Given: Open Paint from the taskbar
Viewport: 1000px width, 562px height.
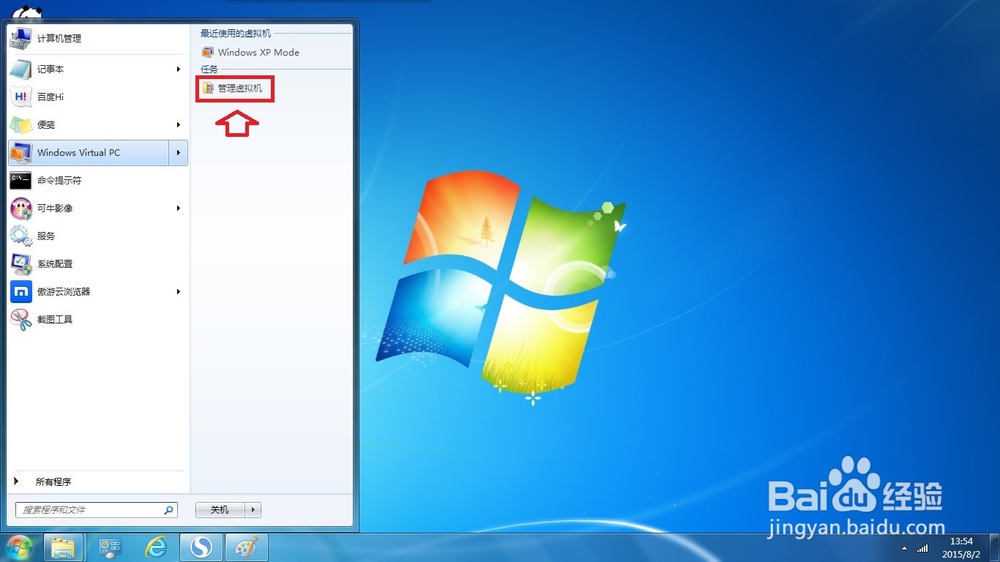Looking at the screenshot, I should [247, 547].
